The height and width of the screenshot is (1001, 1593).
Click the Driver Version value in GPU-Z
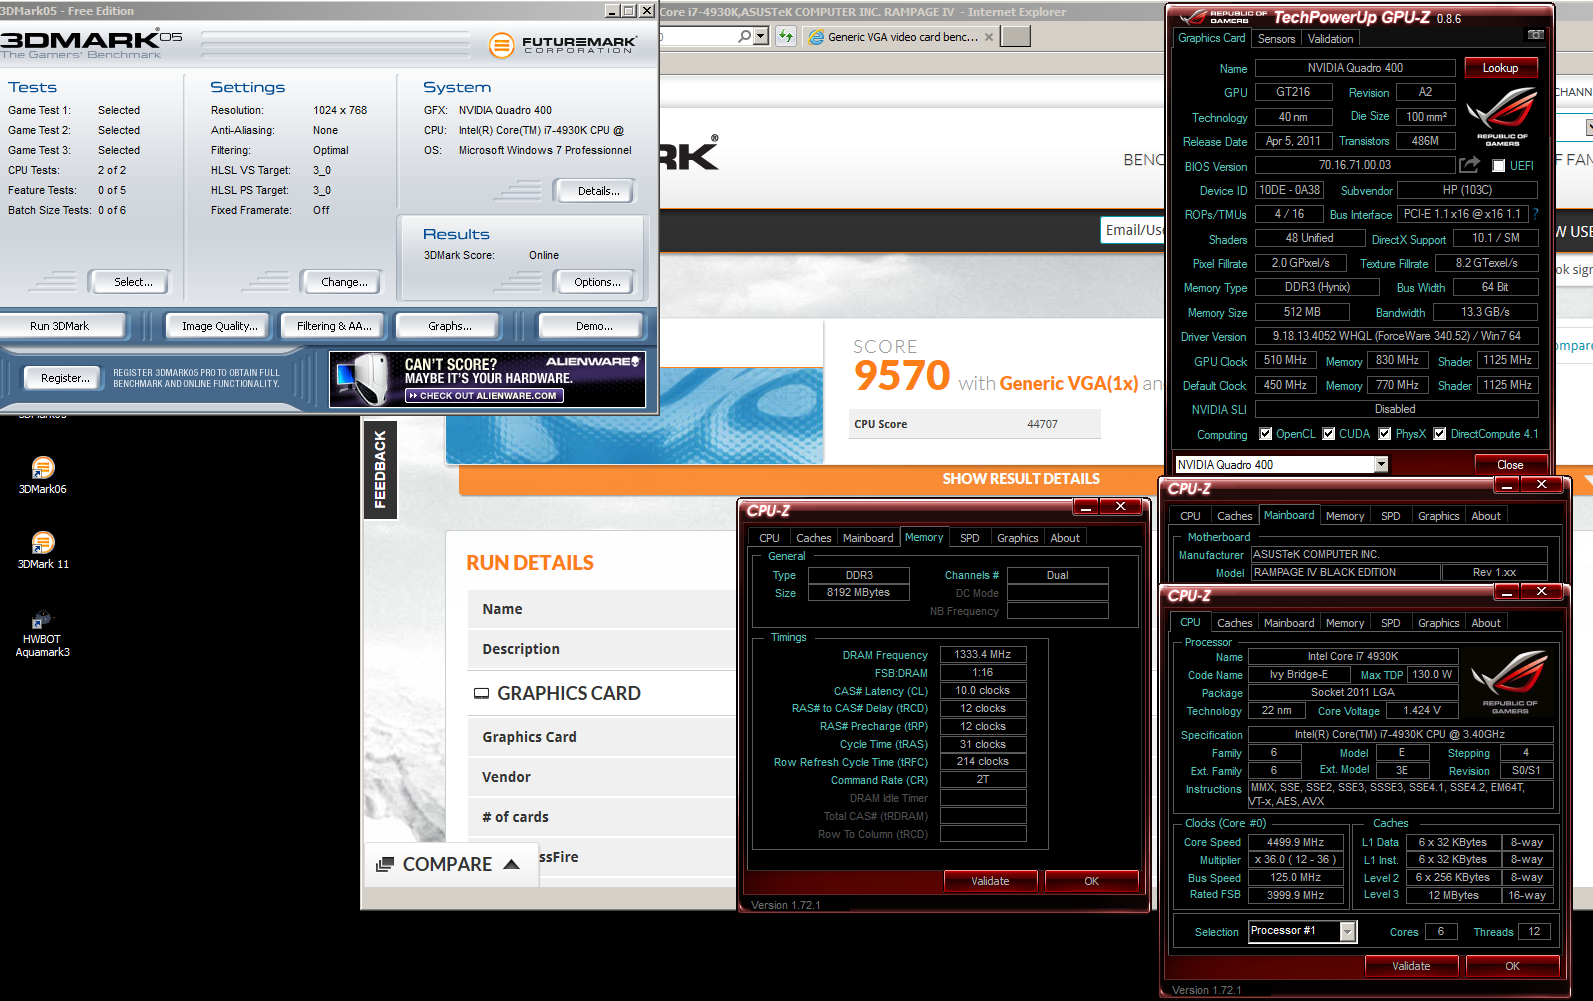pos(1396,336)
